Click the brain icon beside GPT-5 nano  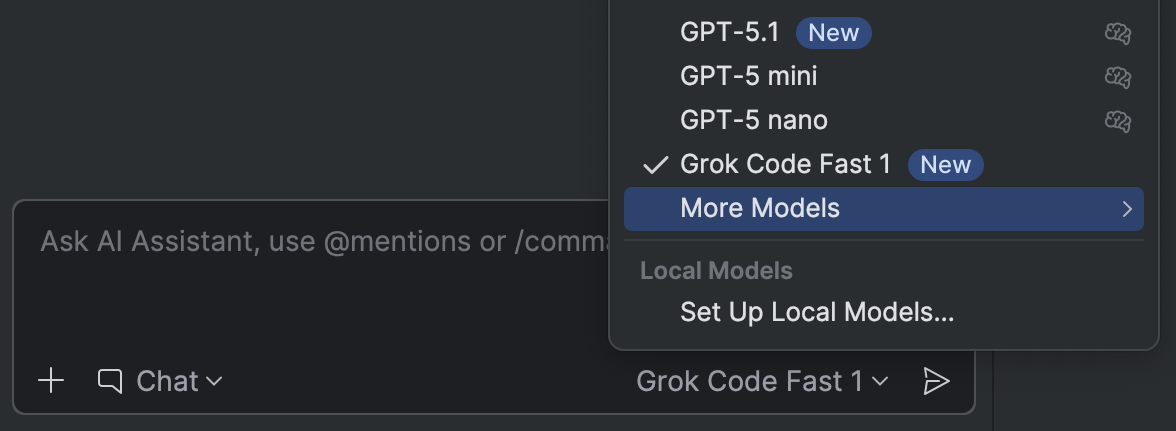click(x=1117, y=120)
